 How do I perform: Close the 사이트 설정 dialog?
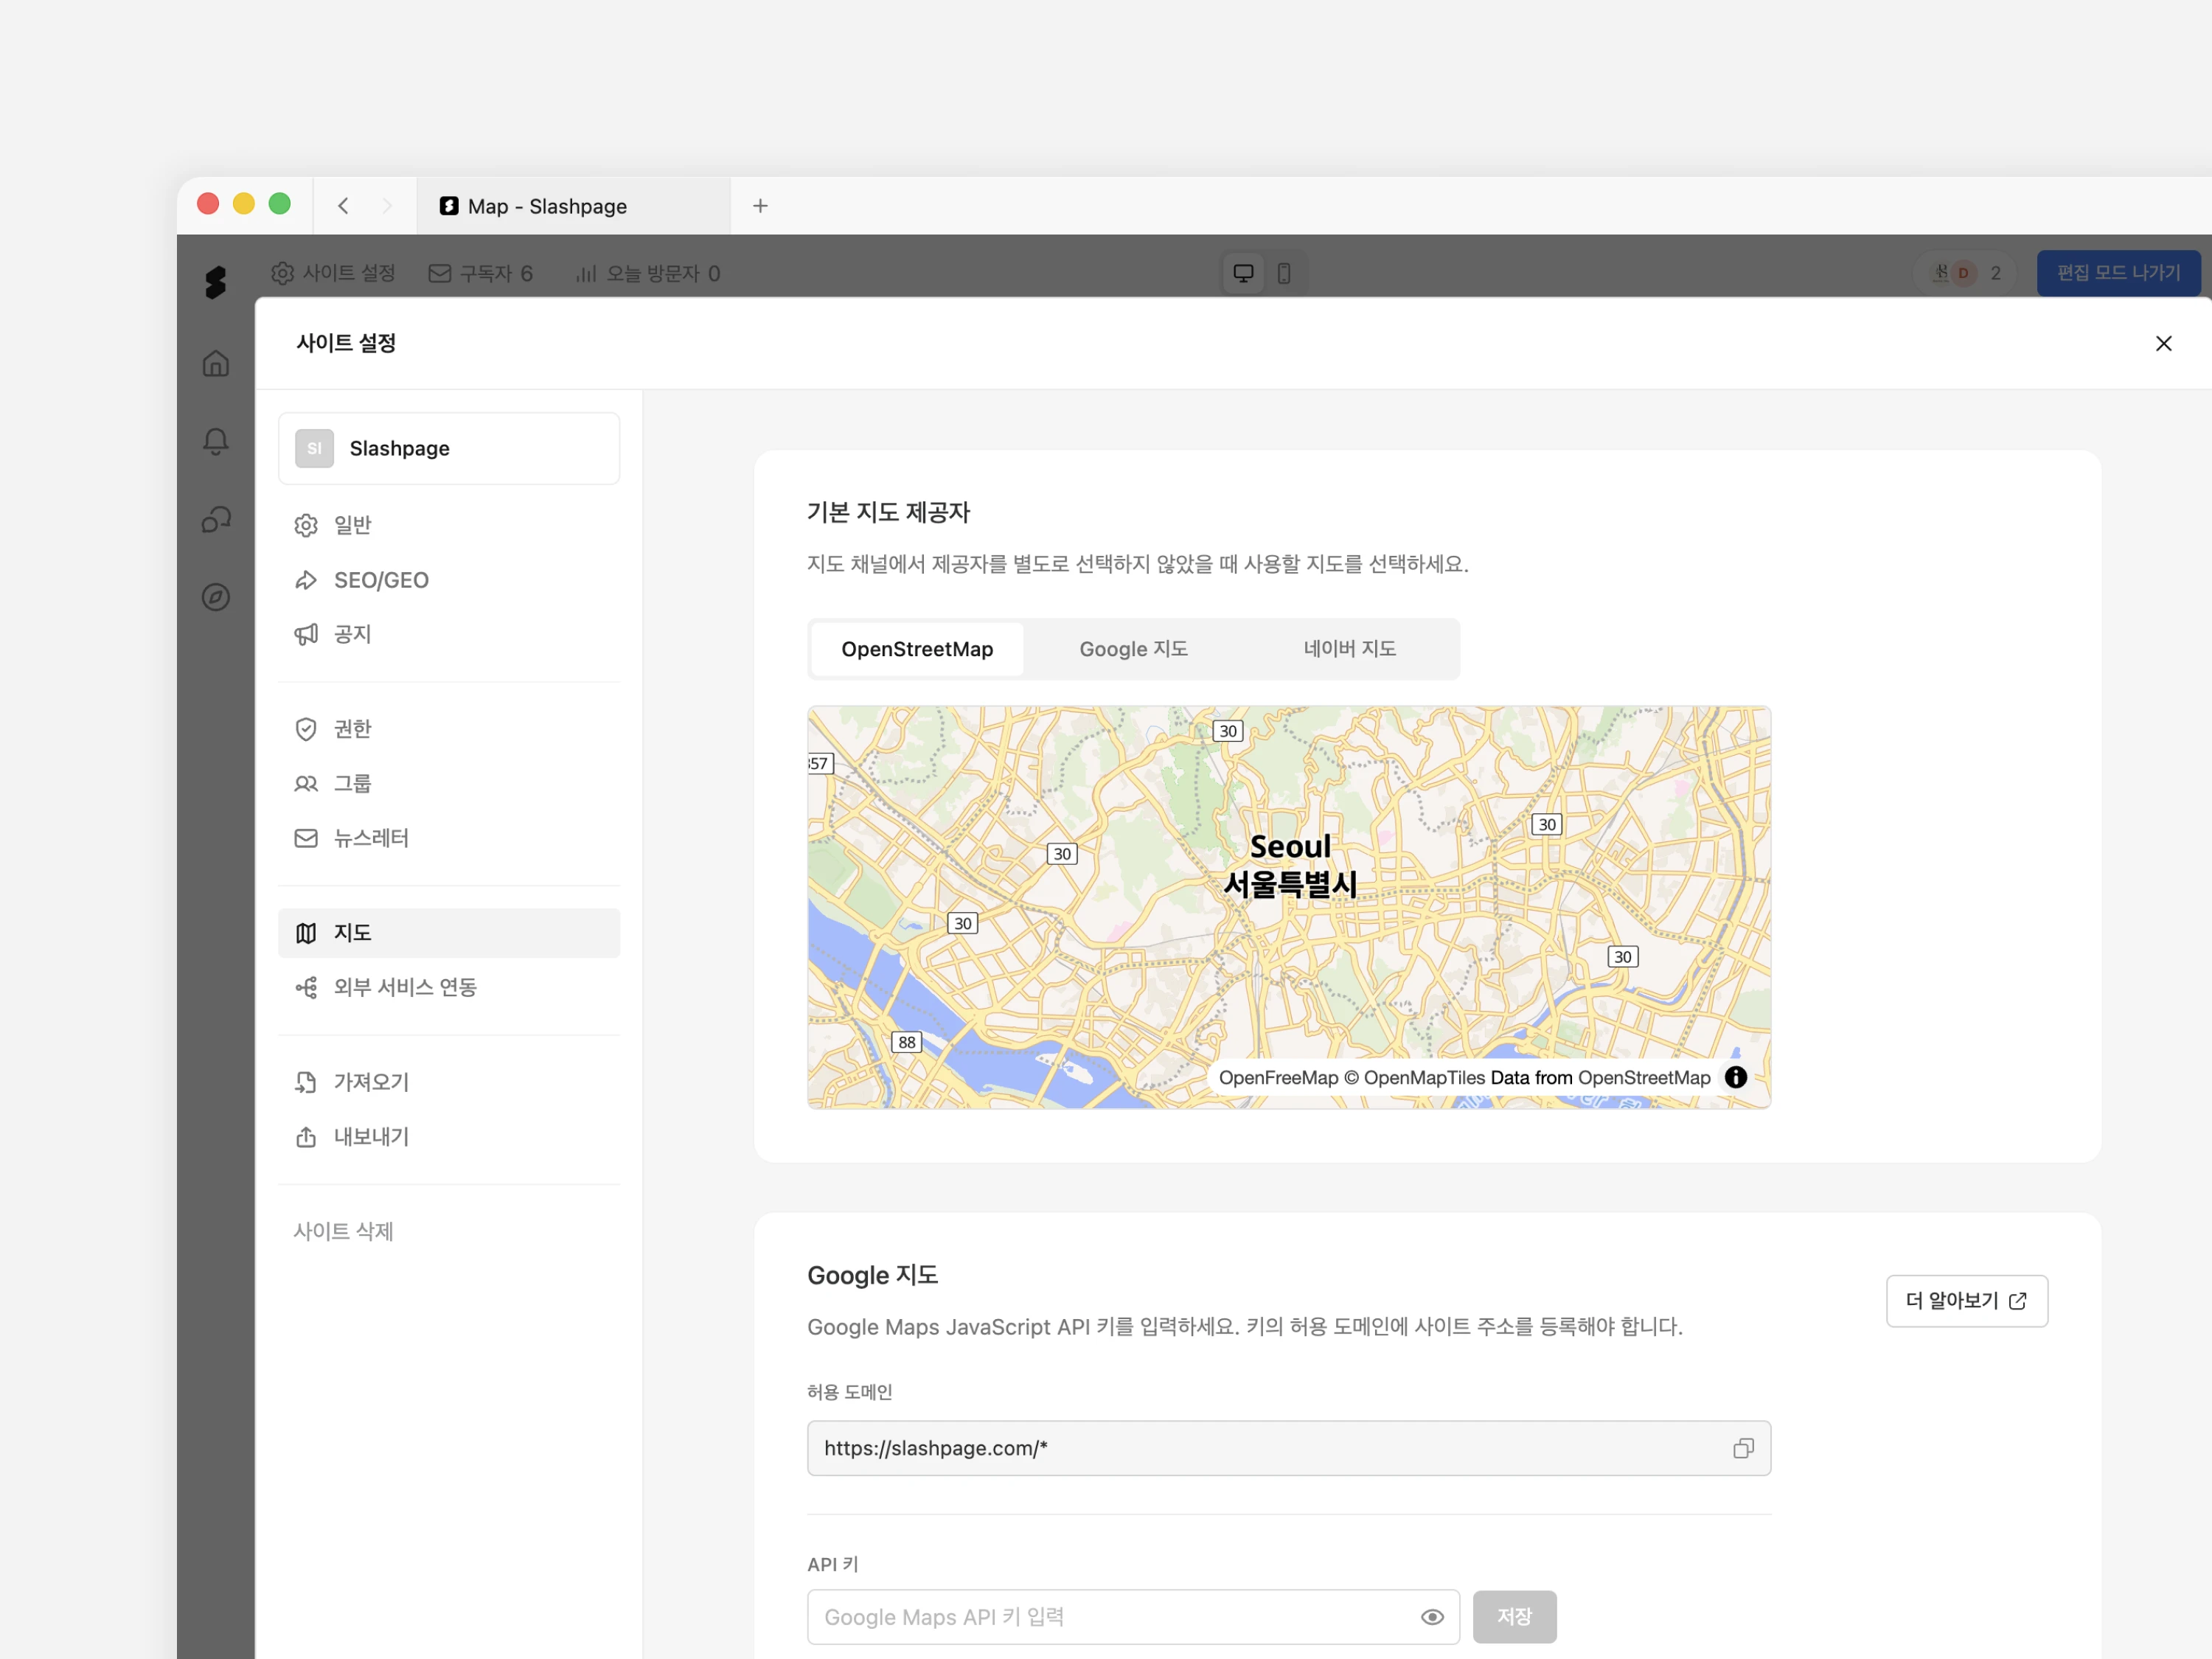click(2163, 344)
